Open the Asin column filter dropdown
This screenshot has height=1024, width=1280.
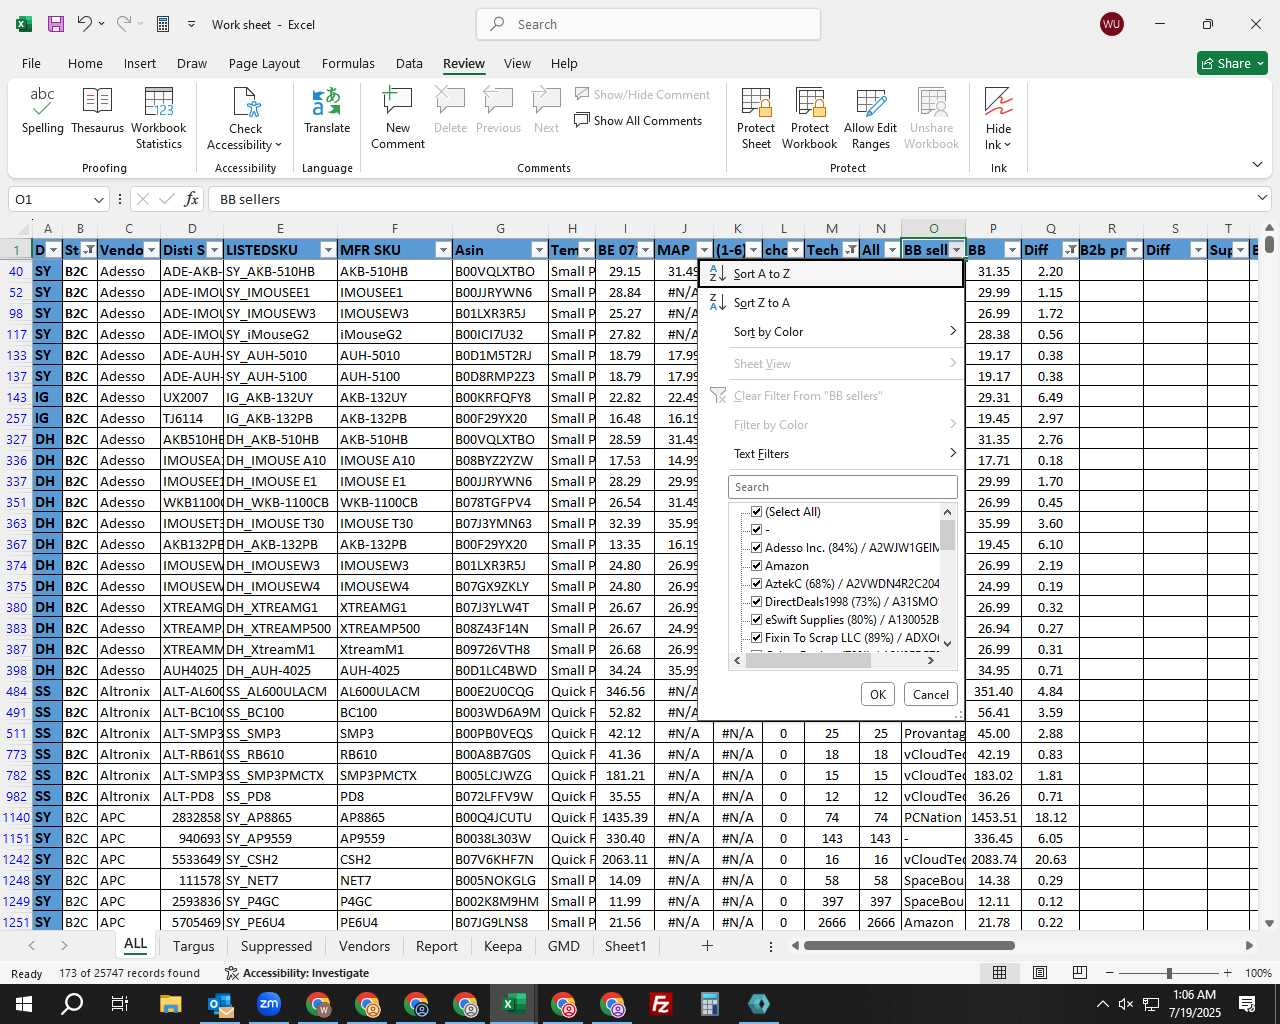(539, 250)
